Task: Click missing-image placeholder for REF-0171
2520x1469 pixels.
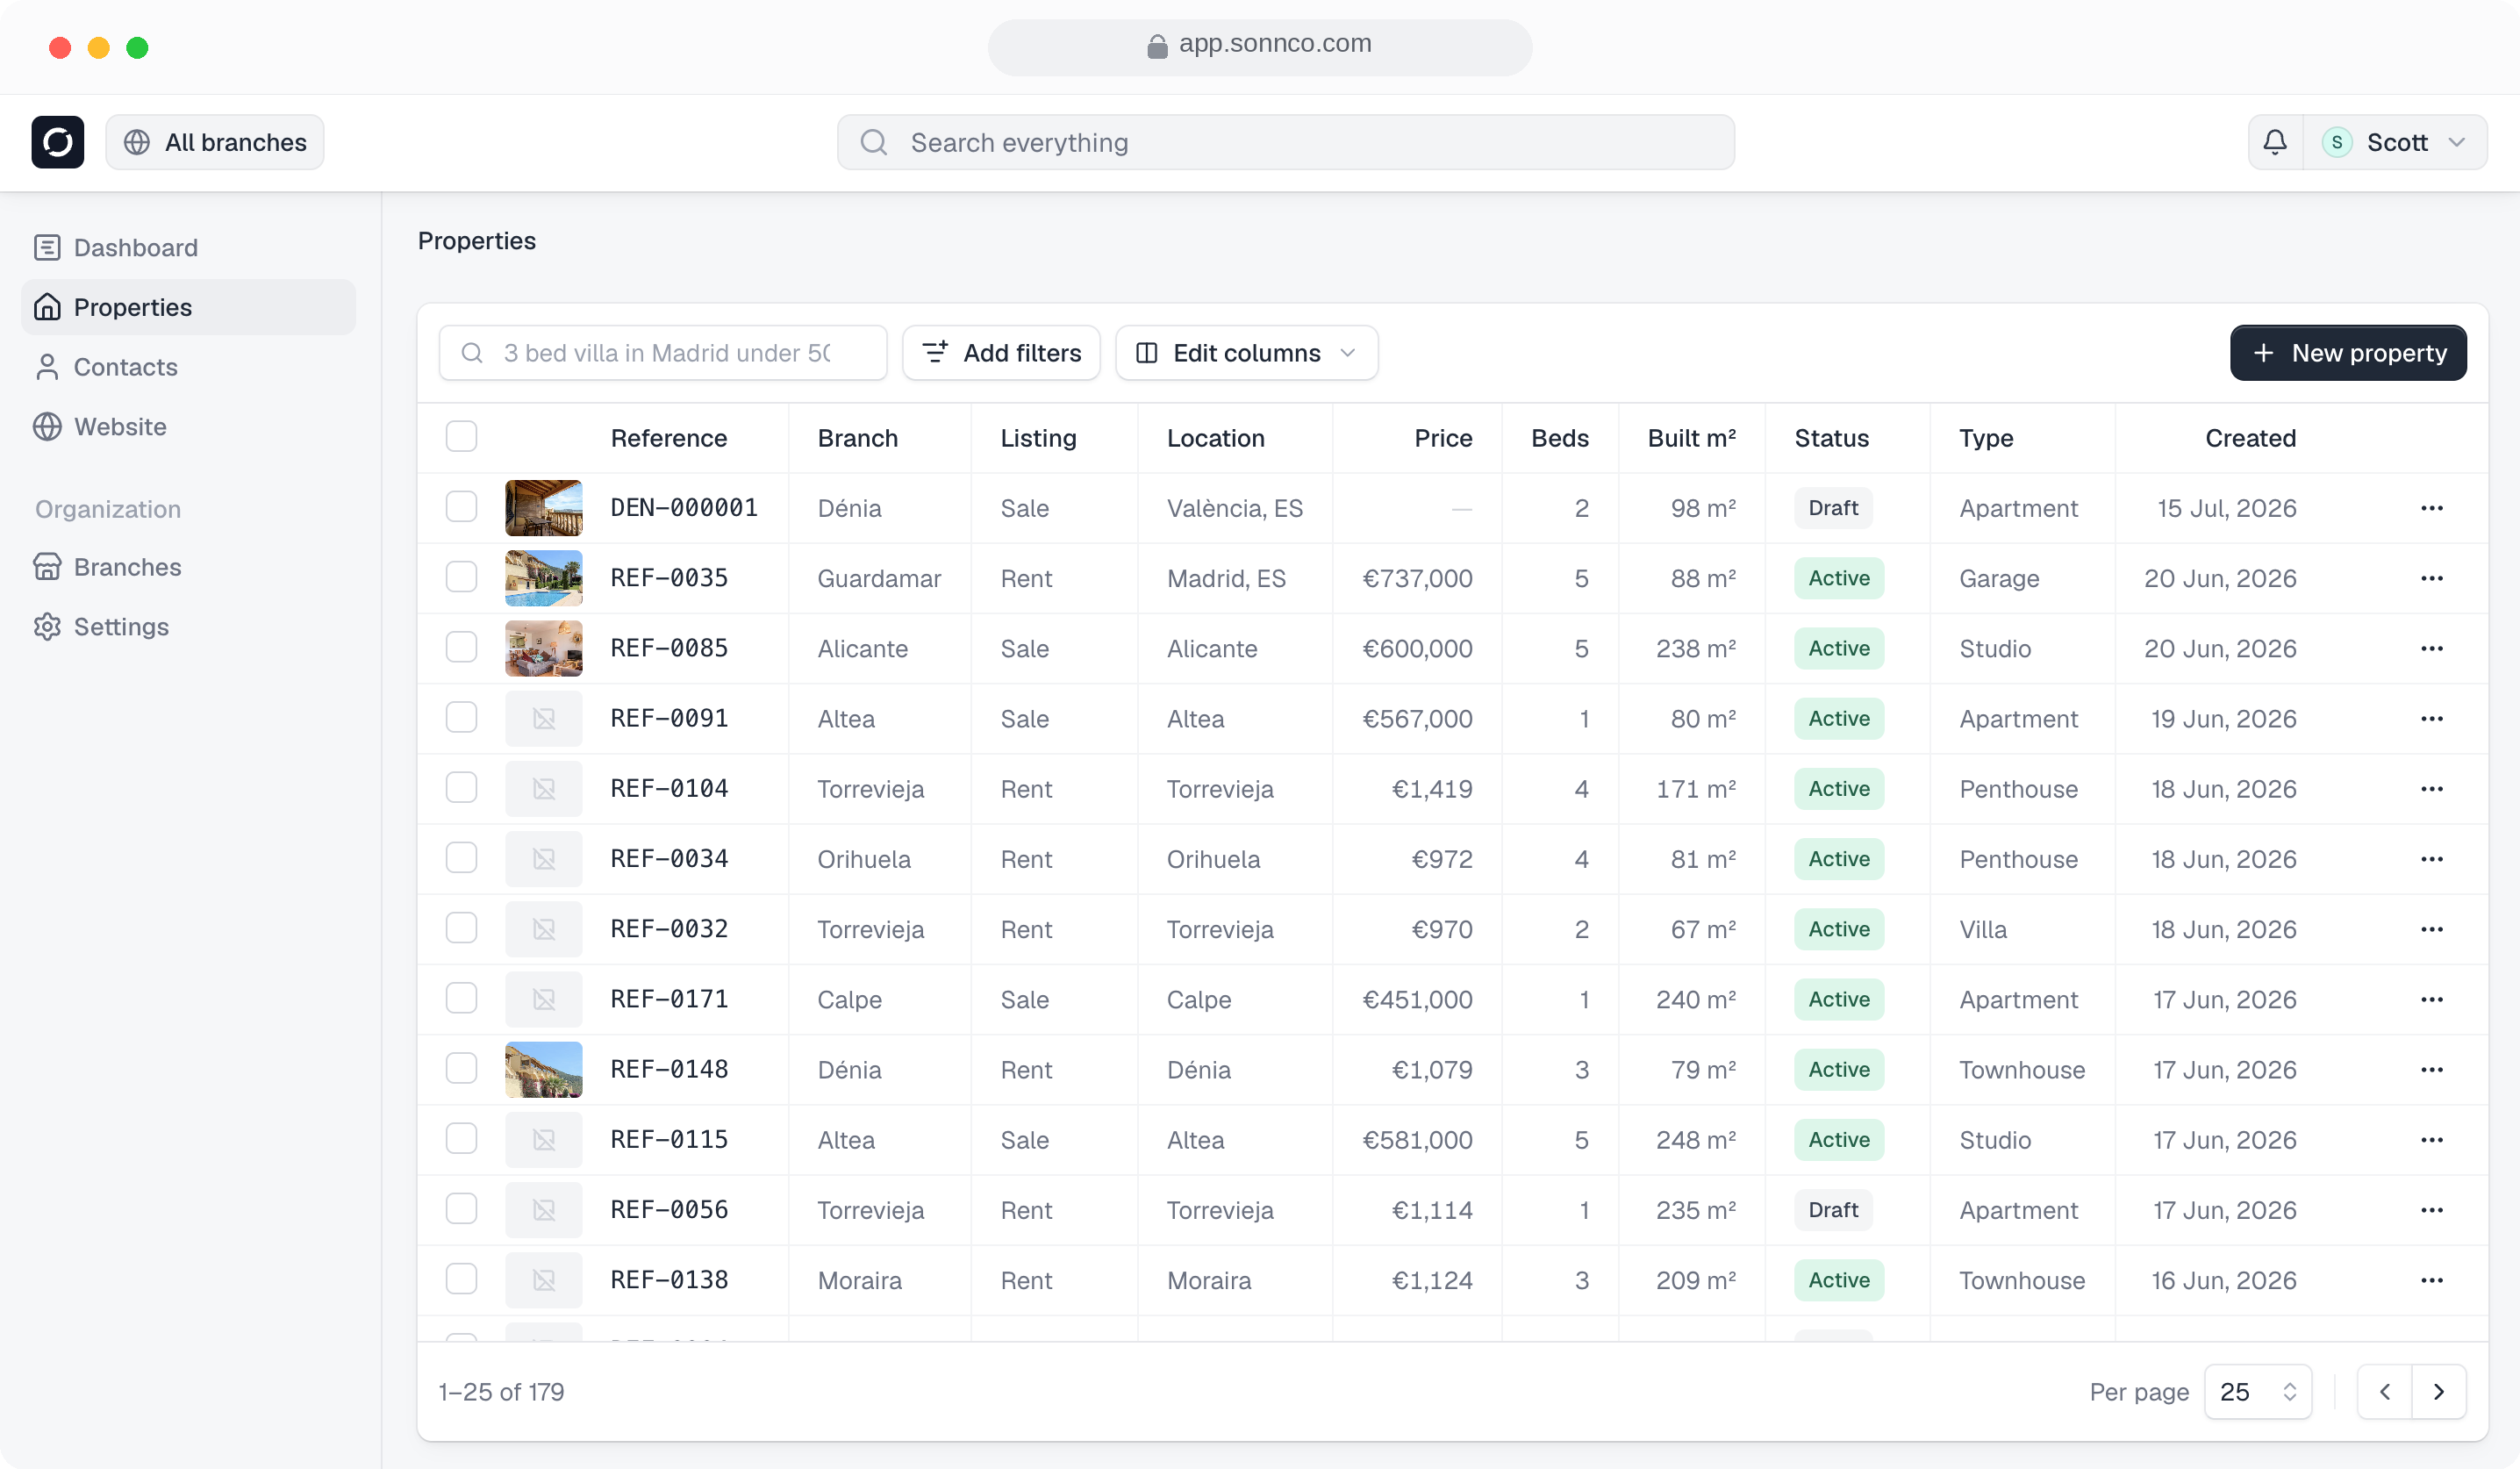Action: coord(544,999)
